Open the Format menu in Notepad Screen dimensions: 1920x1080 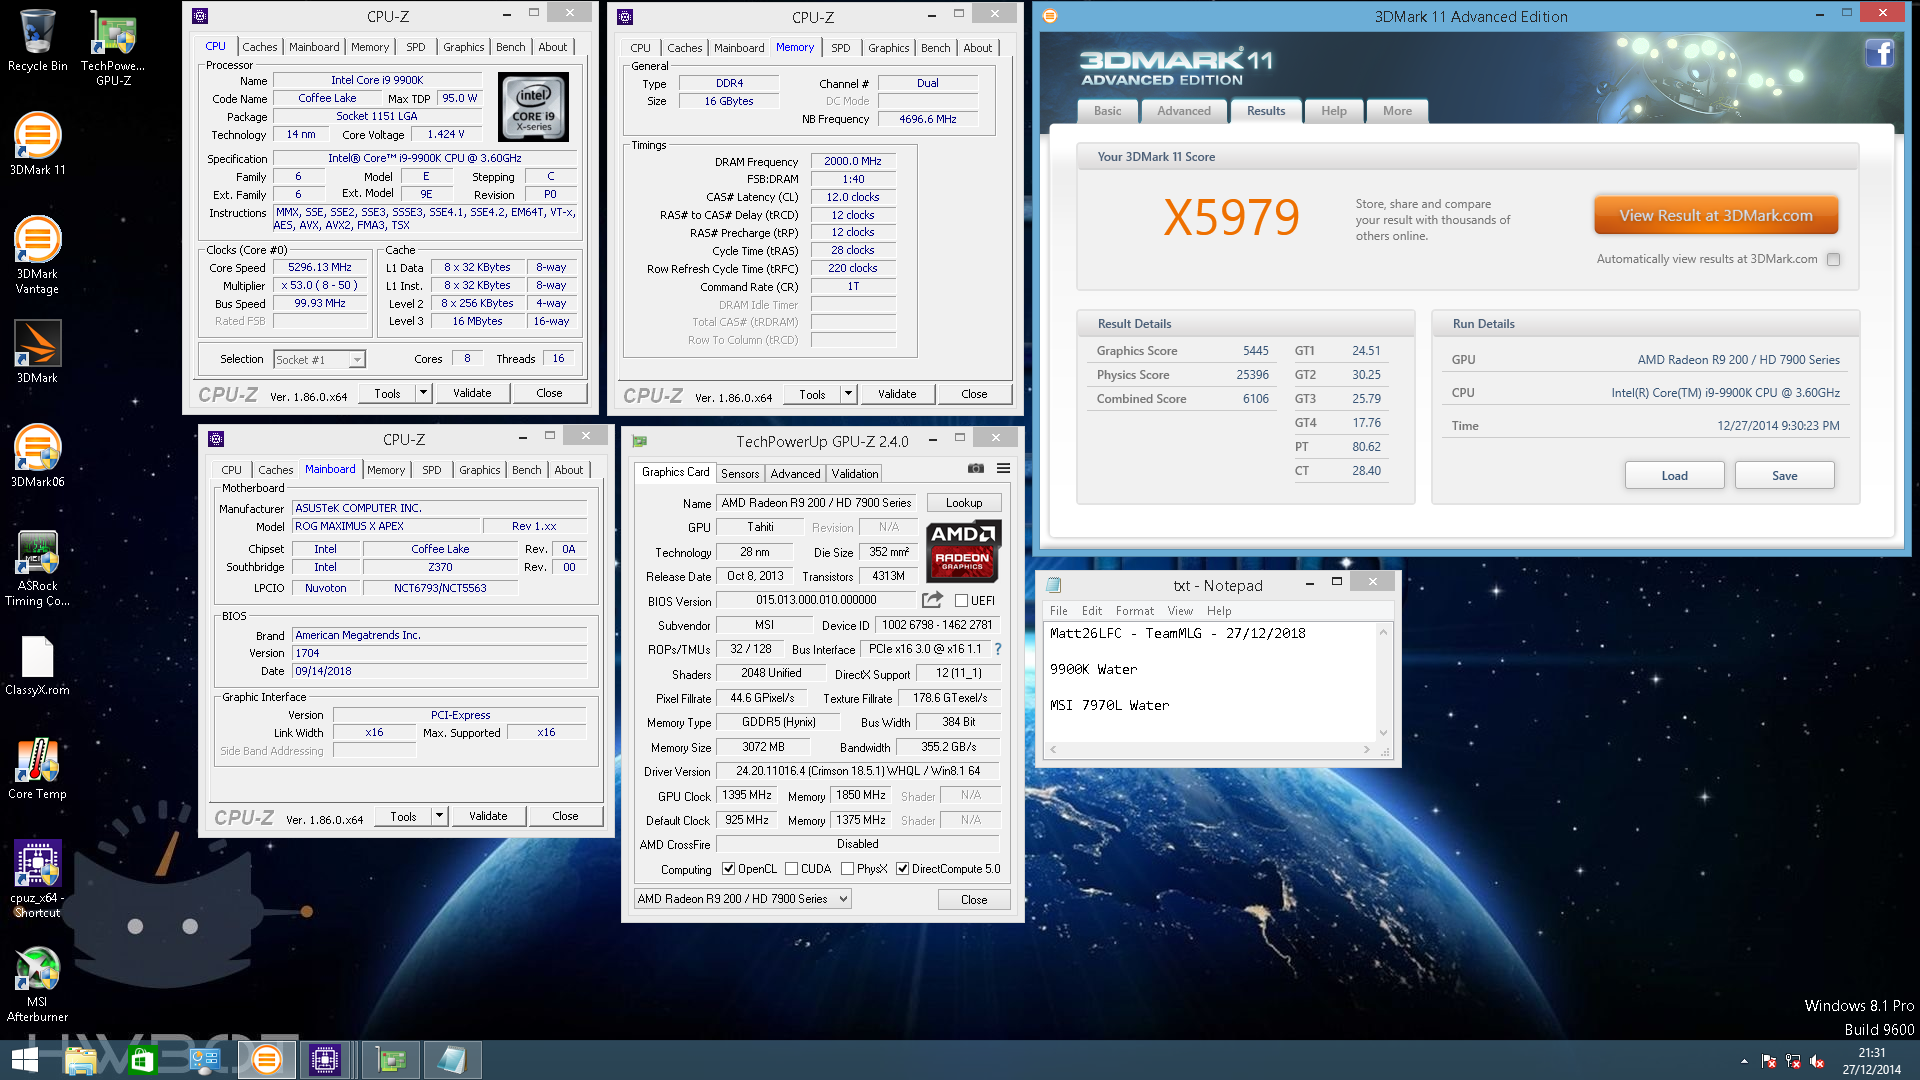(x=1135, y=611)
